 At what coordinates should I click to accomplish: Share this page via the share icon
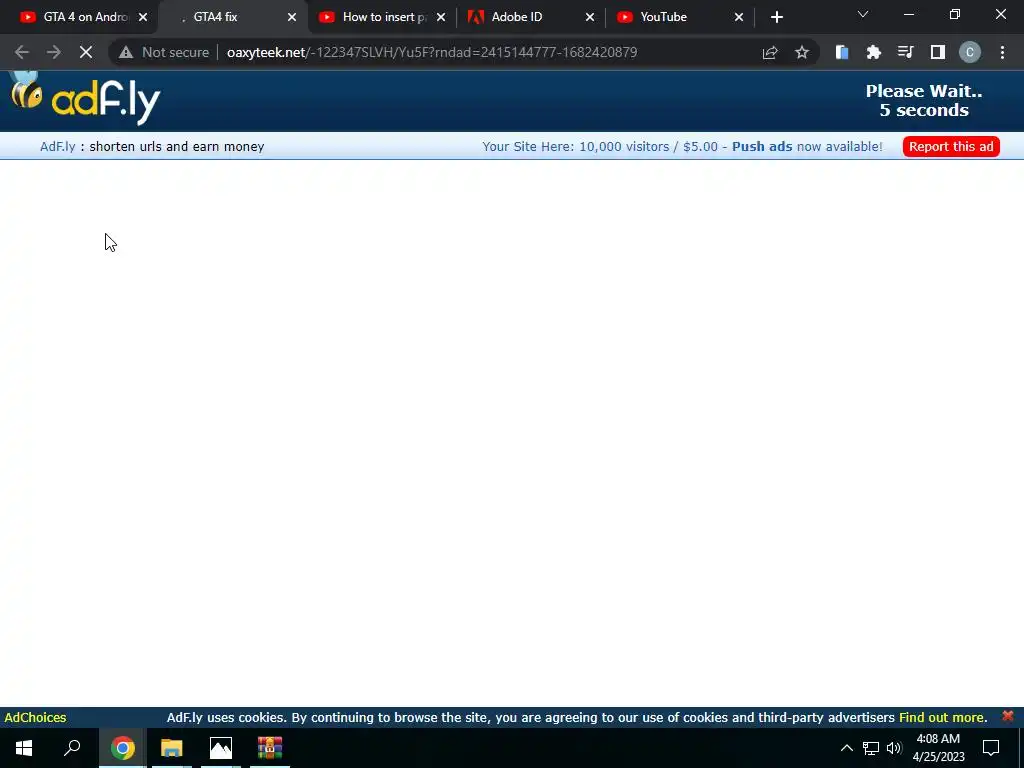pos(770,52)
